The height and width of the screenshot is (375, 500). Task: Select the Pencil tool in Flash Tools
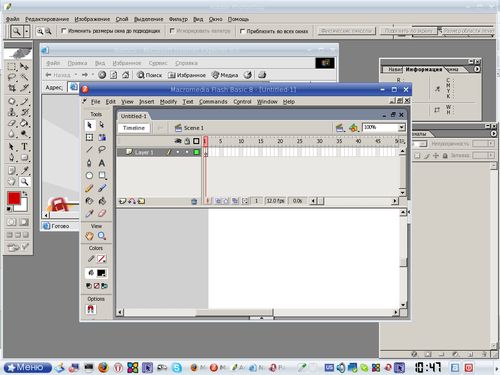pos(89,188)
